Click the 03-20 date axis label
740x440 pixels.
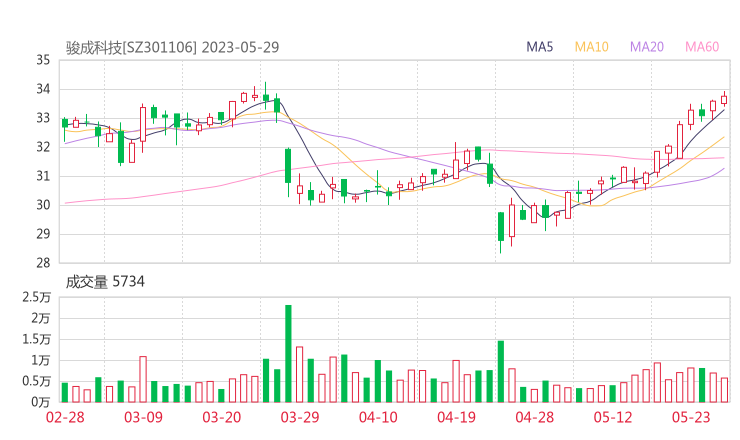[222, 417]
